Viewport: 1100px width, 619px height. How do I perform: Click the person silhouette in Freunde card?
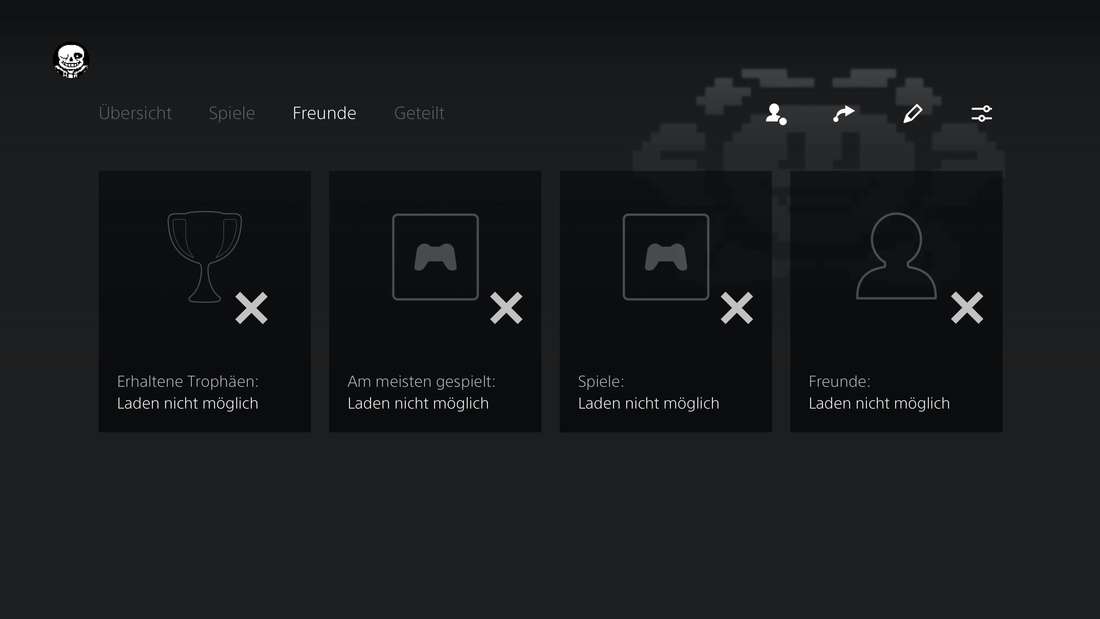click(x=897, y=257)
